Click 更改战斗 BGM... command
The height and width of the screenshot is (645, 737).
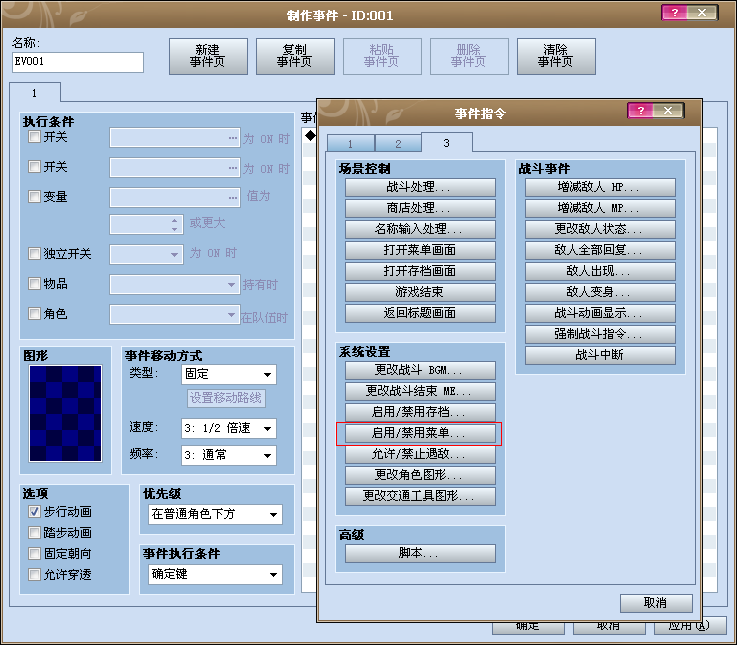pyautogui.click(x=420, y=370)
